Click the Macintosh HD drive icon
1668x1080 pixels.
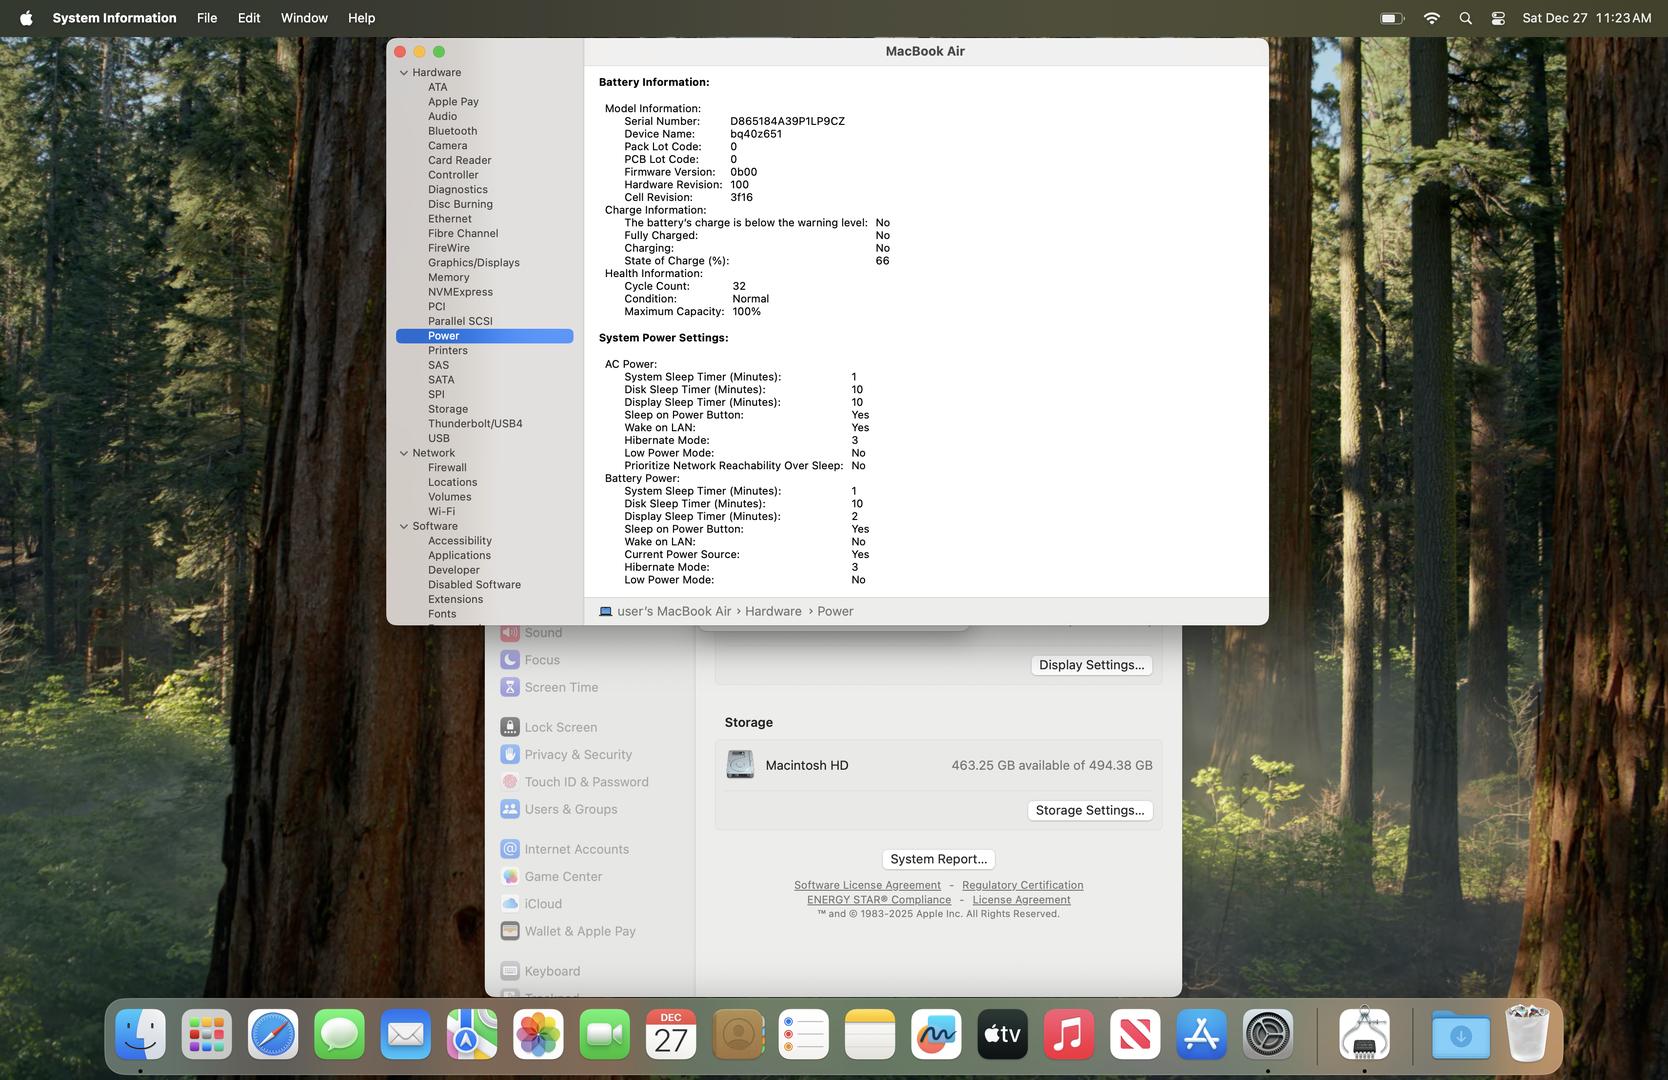click(x=740, y=765)
